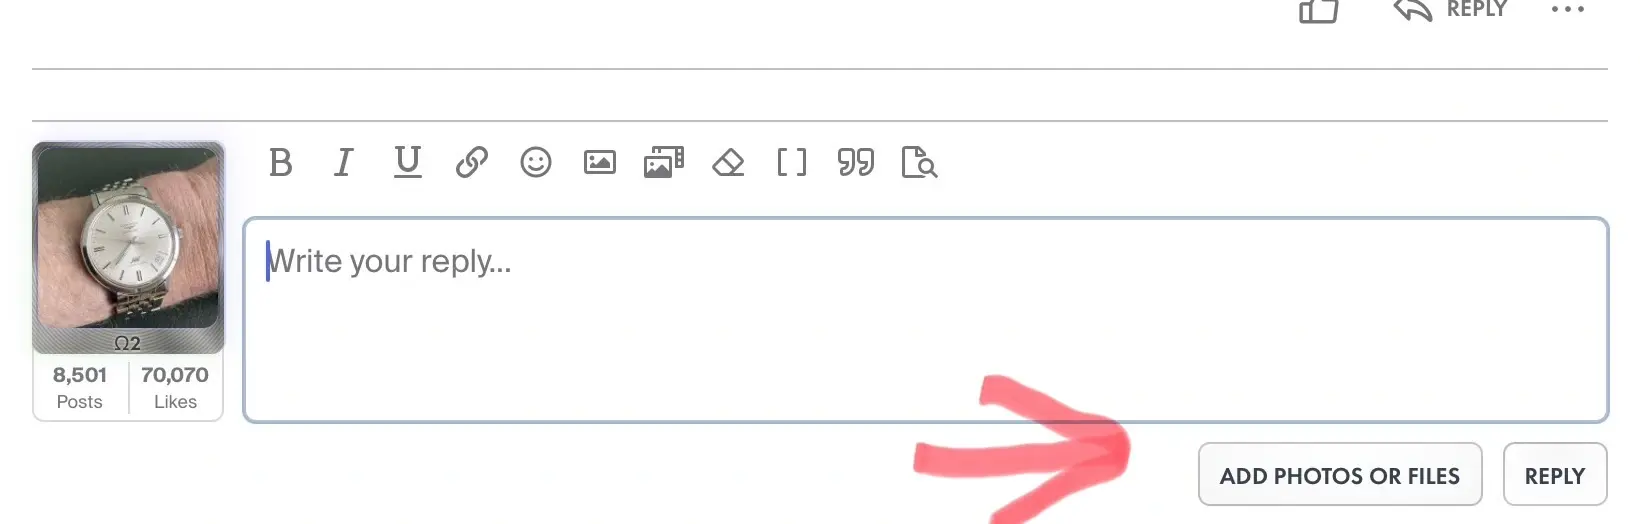View the 70,070 Likes count
This screenshot has height=524, width=1640.
[x=175, y=387]
